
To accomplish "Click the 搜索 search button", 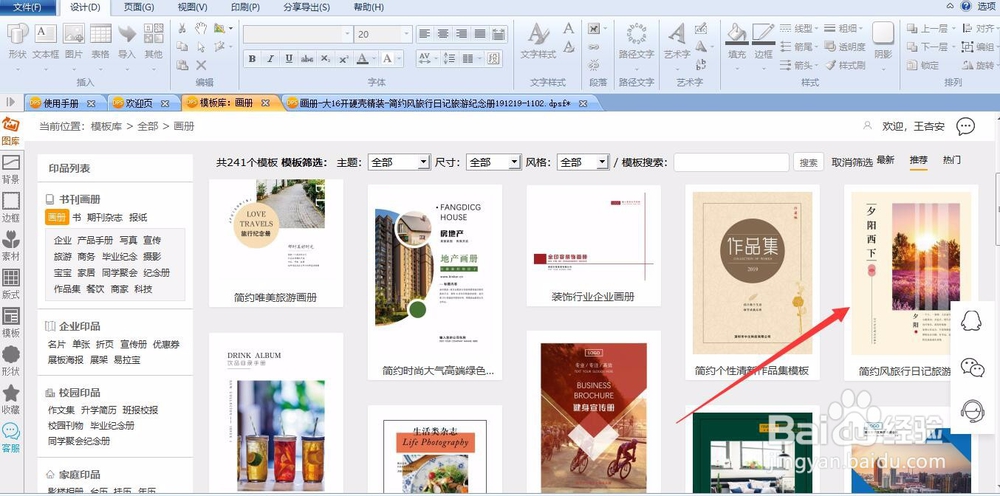I will click(x=808, y=163).
